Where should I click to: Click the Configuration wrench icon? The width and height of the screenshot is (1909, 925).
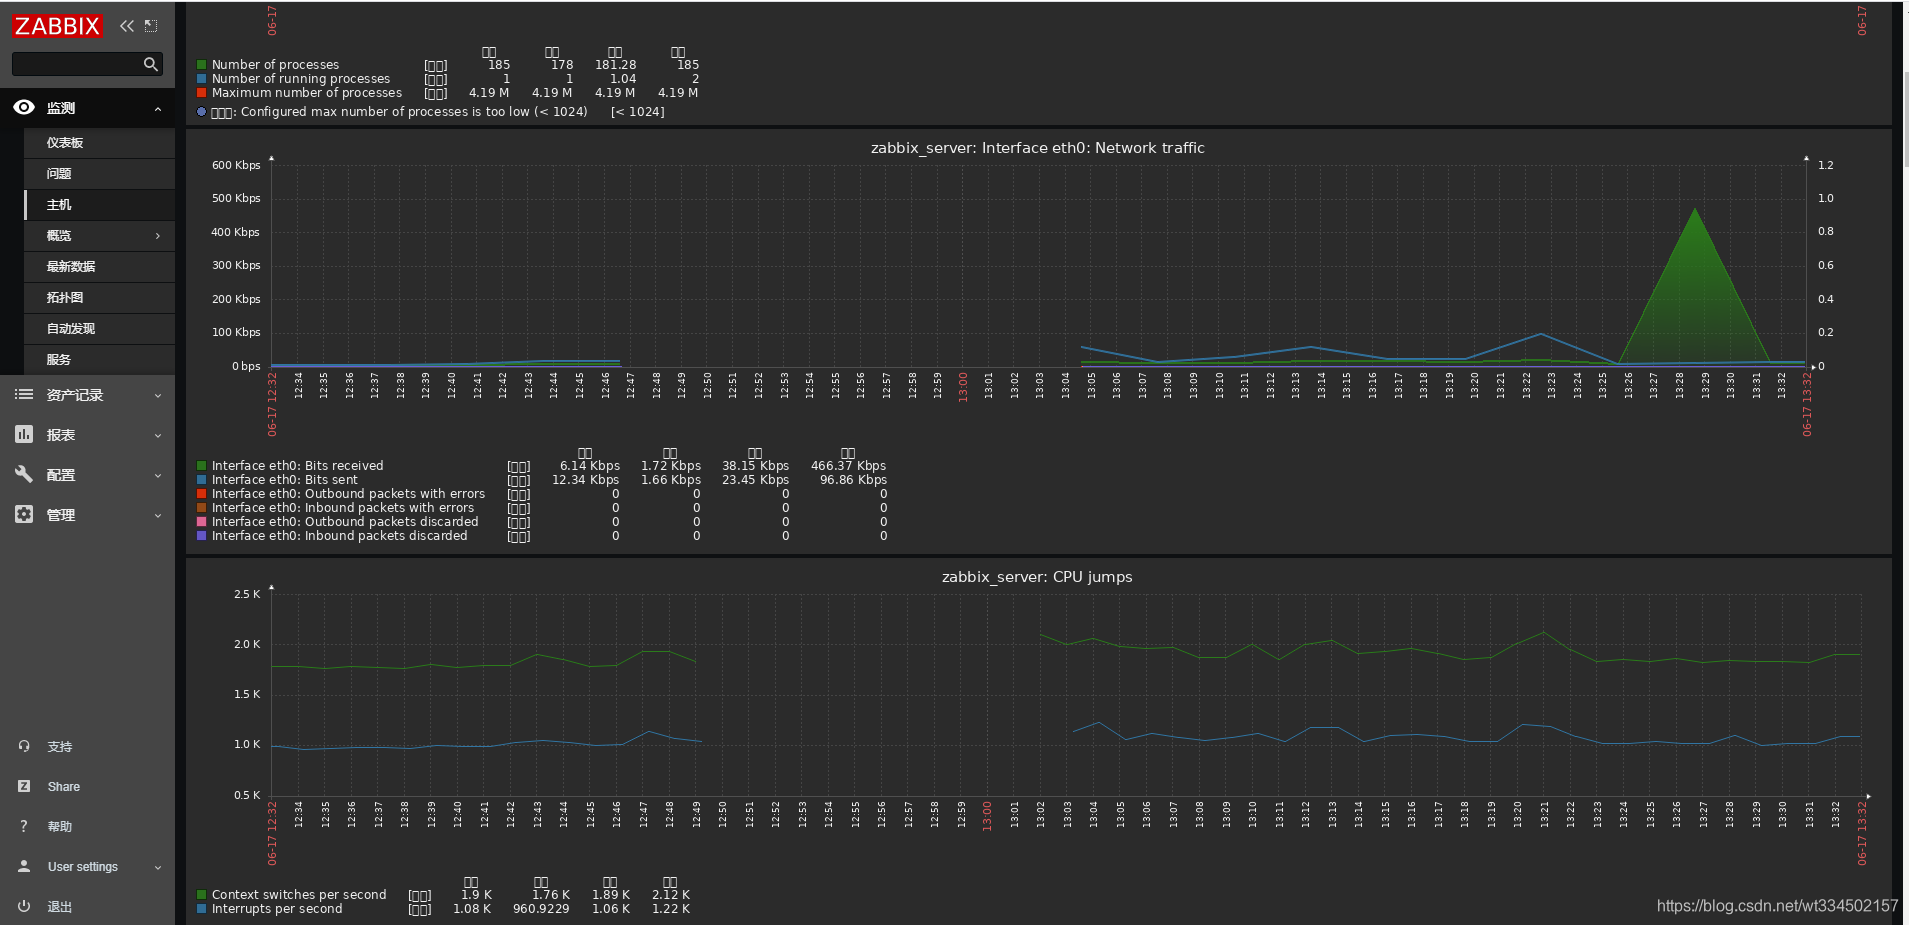point(24,475)
